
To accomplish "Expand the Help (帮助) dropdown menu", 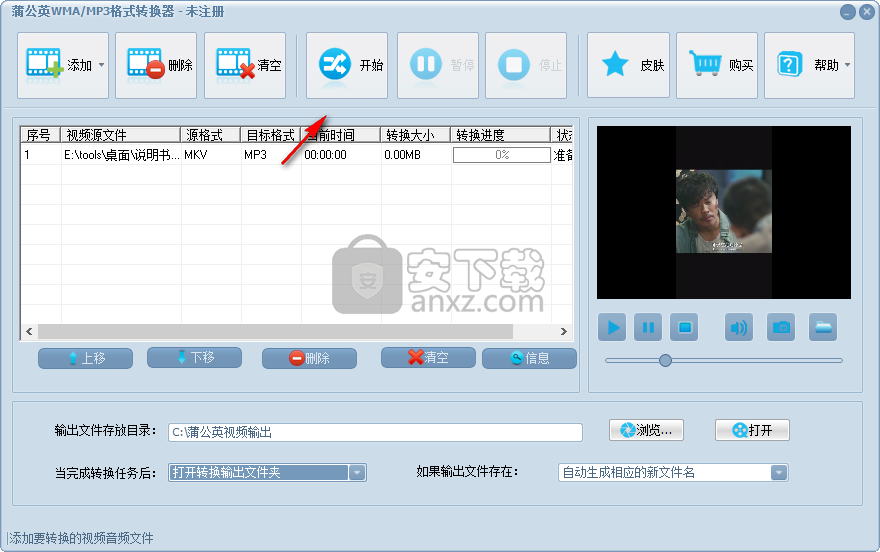I will (x=848, y=66).
